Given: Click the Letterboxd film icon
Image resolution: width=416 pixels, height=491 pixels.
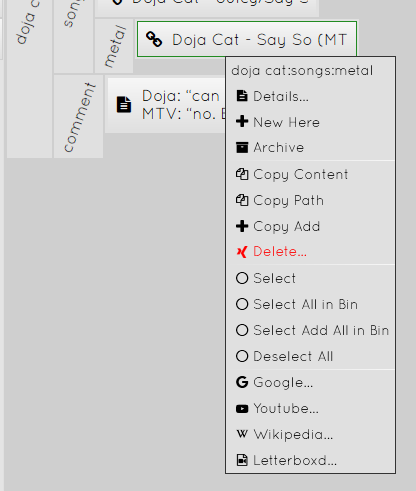Looking at the screenshot, I should [242, 460].
